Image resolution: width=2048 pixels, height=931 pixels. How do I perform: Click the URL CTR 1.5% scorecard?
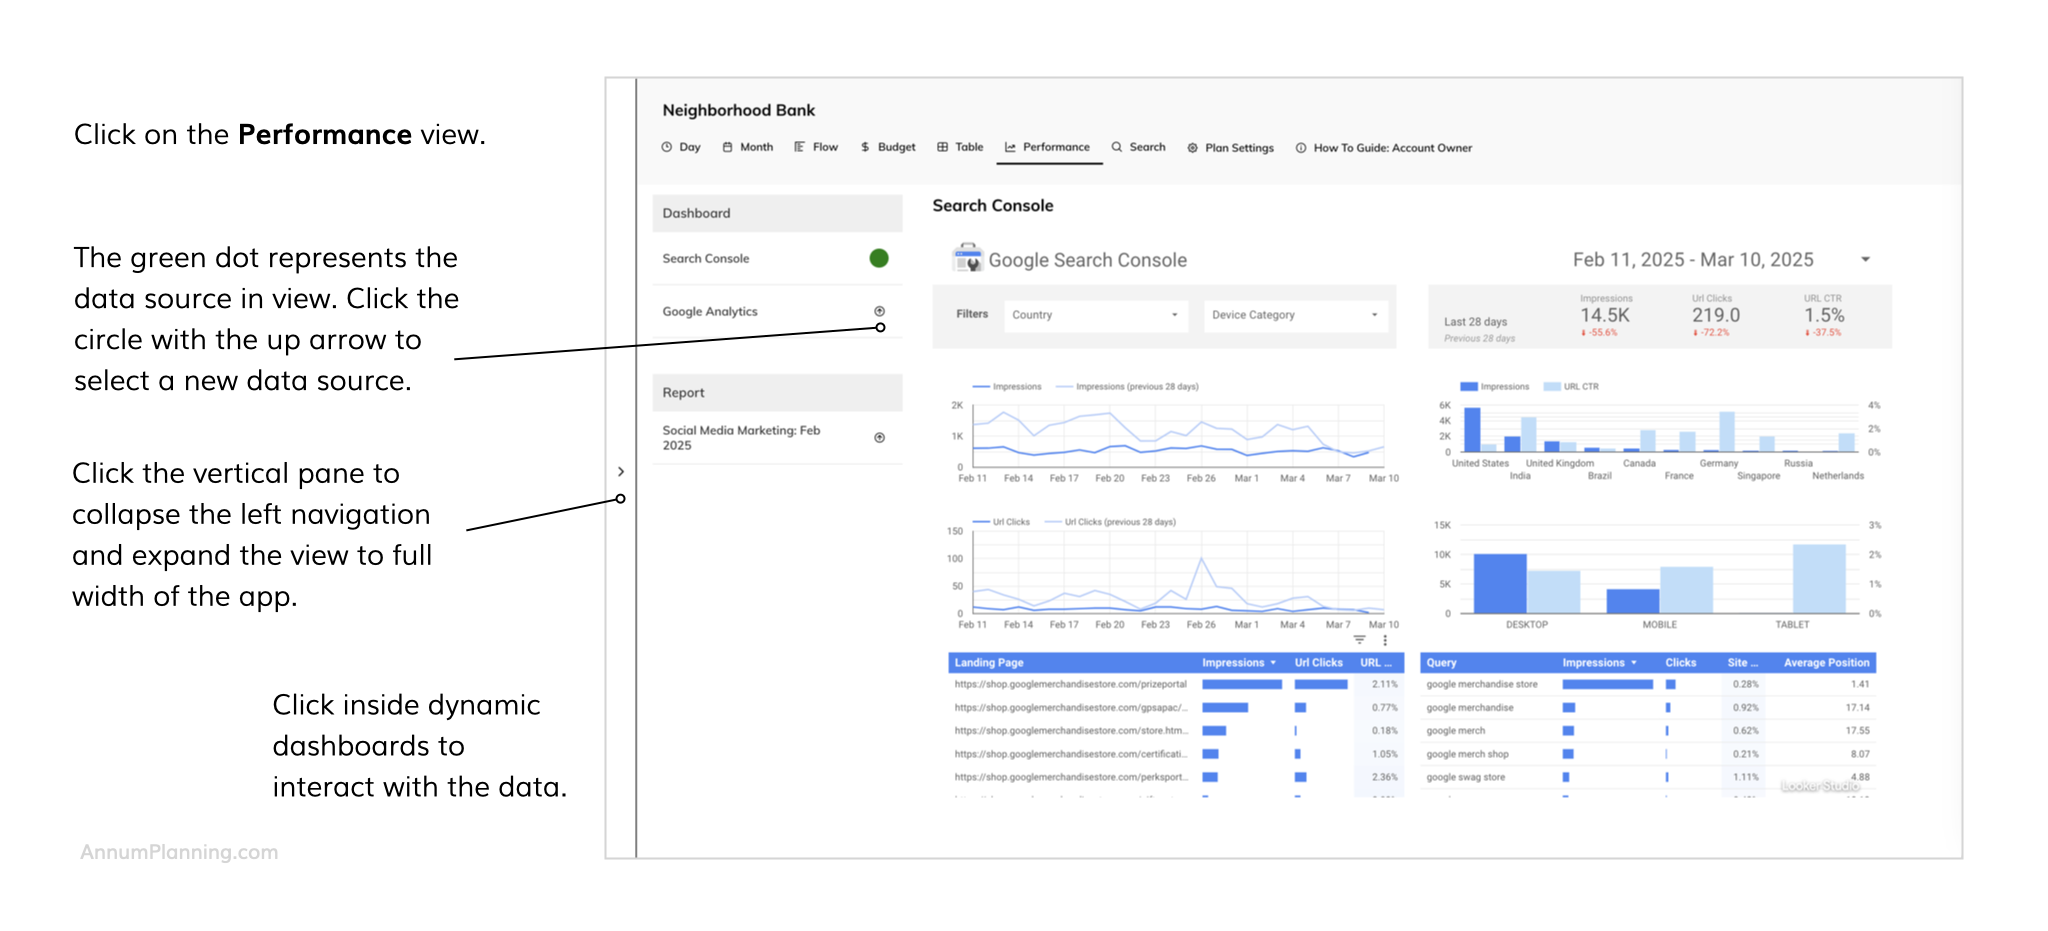pos(1824,315)
